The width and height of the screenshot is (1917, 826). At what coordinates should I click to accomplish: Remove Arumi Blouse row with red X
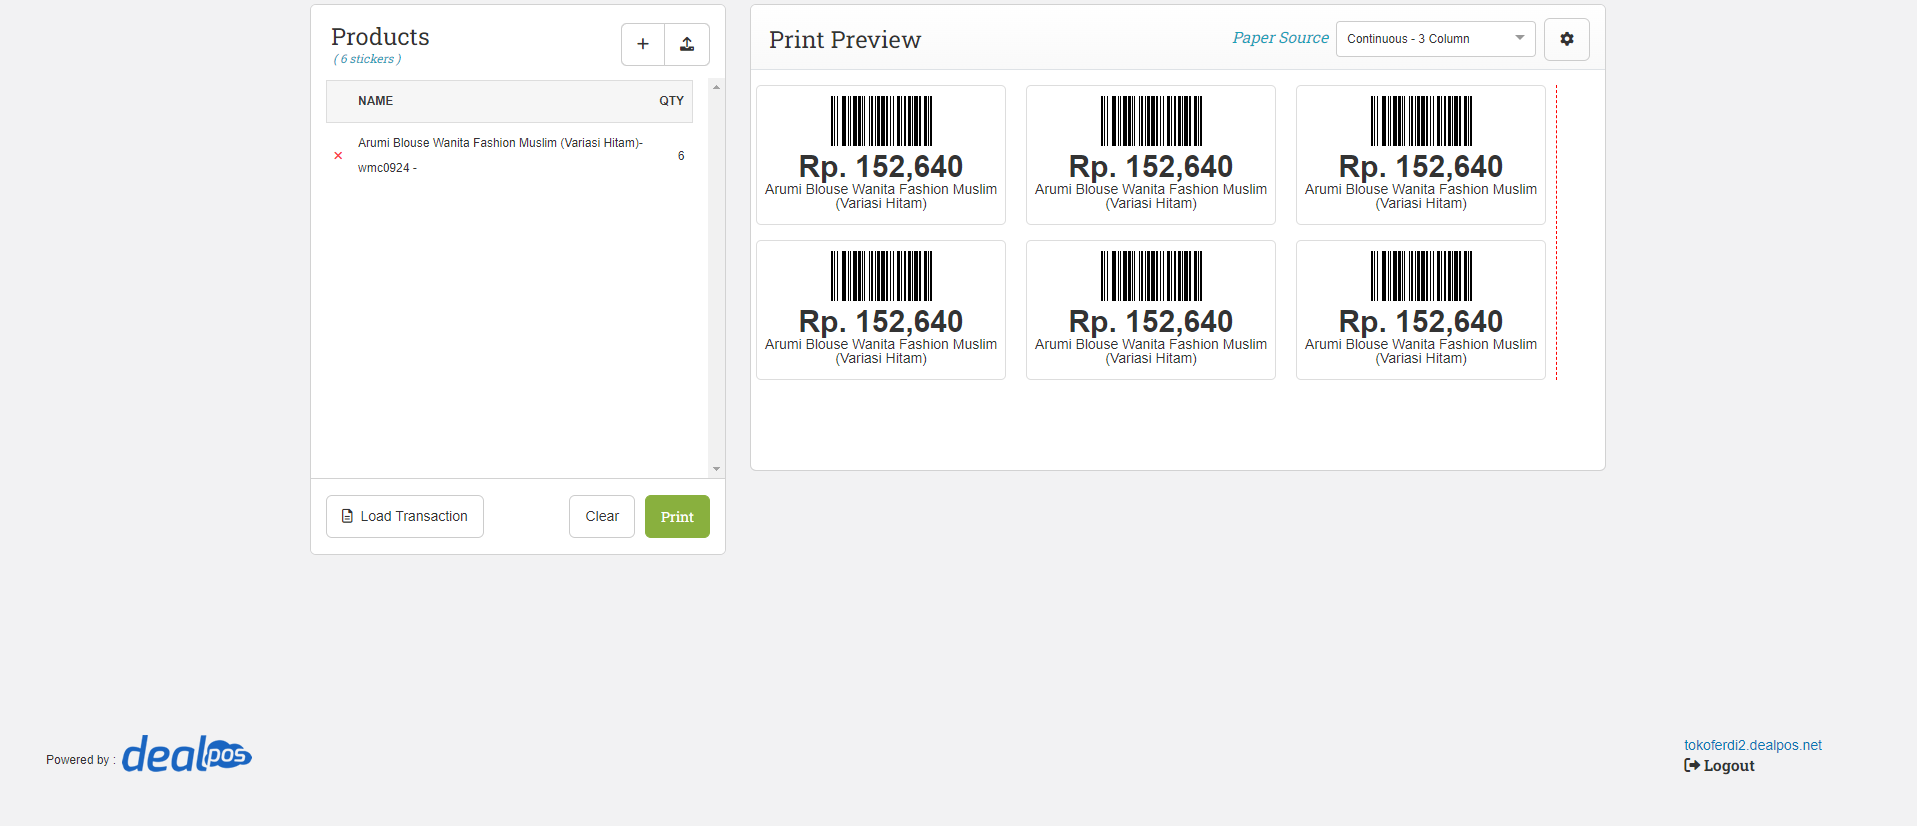[x=338, y=156]
